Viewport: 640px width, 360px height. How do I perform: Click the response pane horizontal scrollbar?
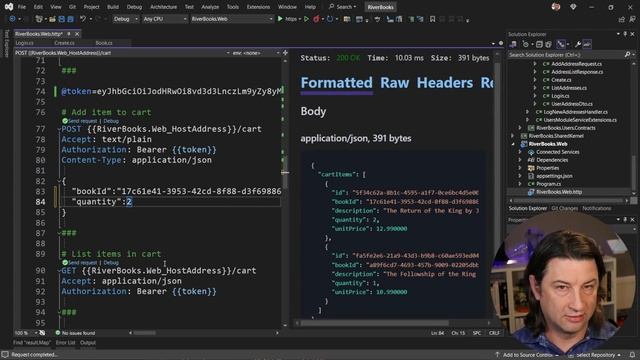pyautogui.click(x=374, y=323)
